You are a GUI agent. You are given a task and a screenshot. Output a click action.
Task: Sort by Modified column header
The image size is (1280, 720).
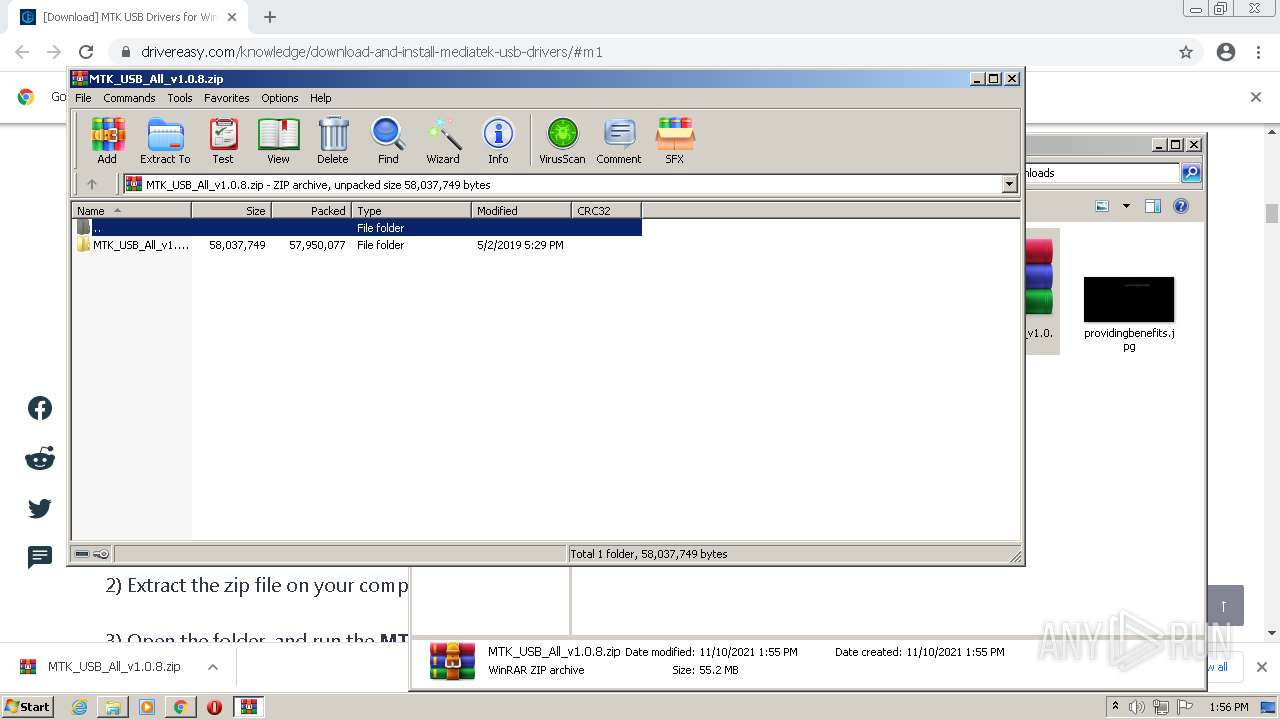(521, 211)
